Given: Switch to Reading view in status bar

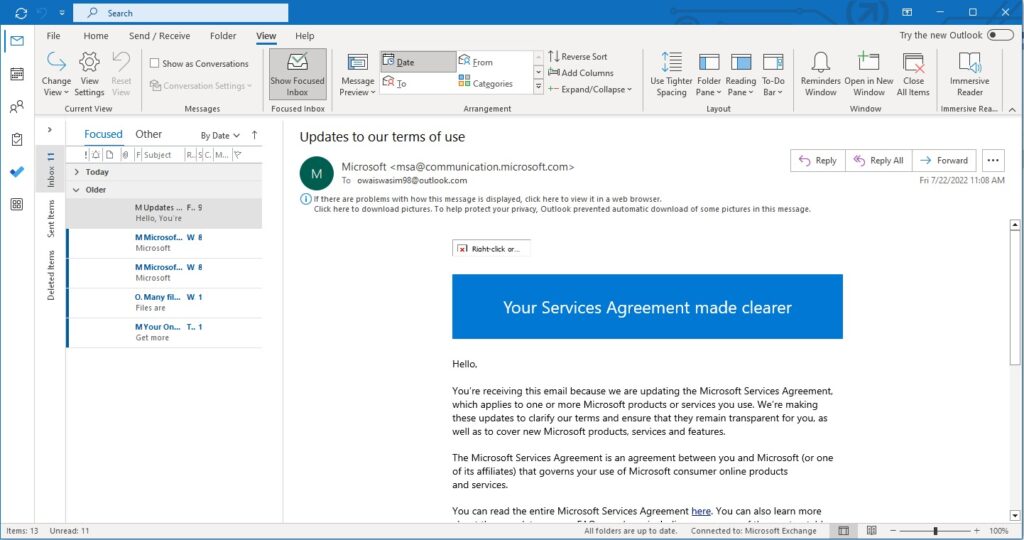Looking at the screenshot, I should click(x=871, y=531).
